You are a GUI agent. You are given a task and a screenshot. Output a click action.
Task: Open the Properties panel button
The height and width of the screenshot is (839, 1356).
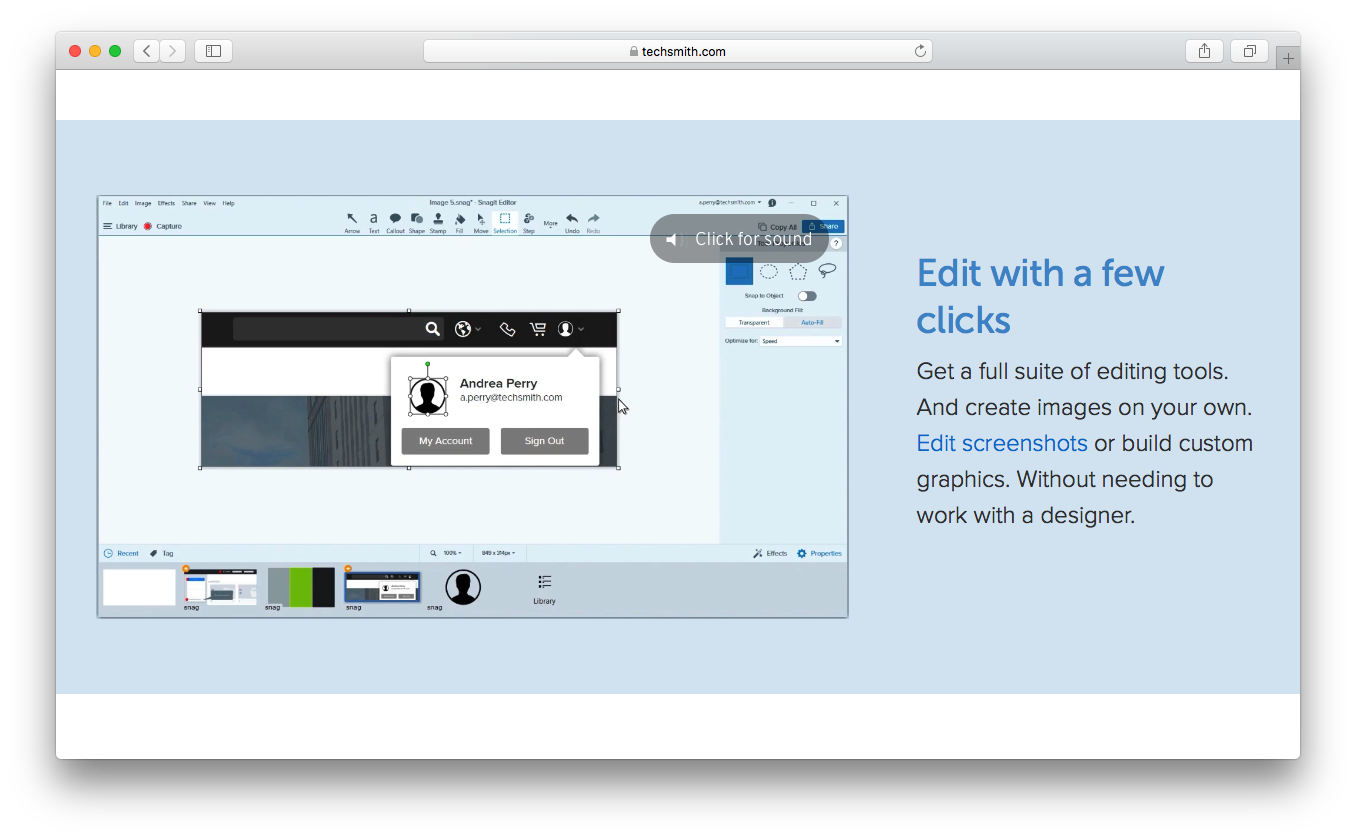(819, 553)
